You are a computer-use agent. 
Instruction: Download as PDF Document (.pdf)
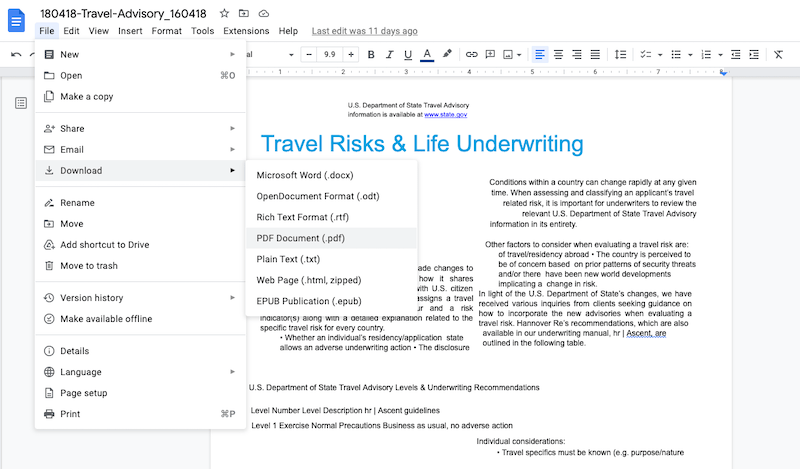pos(331,238)
